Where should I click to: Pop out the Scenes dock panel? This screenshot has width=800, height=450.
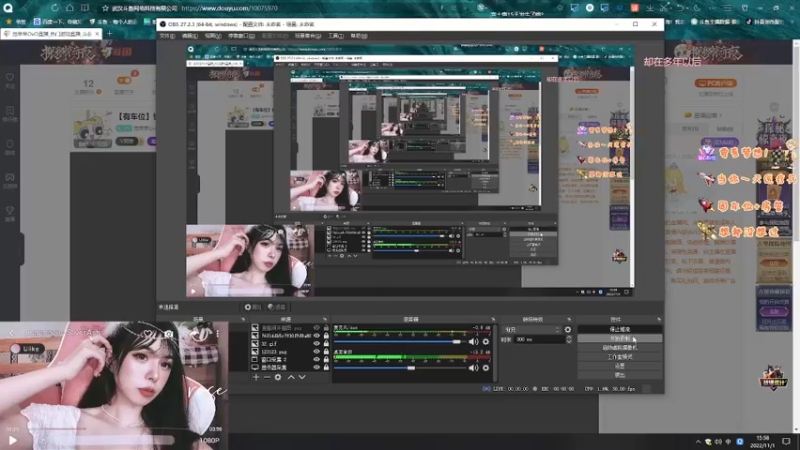click(243, 319)
